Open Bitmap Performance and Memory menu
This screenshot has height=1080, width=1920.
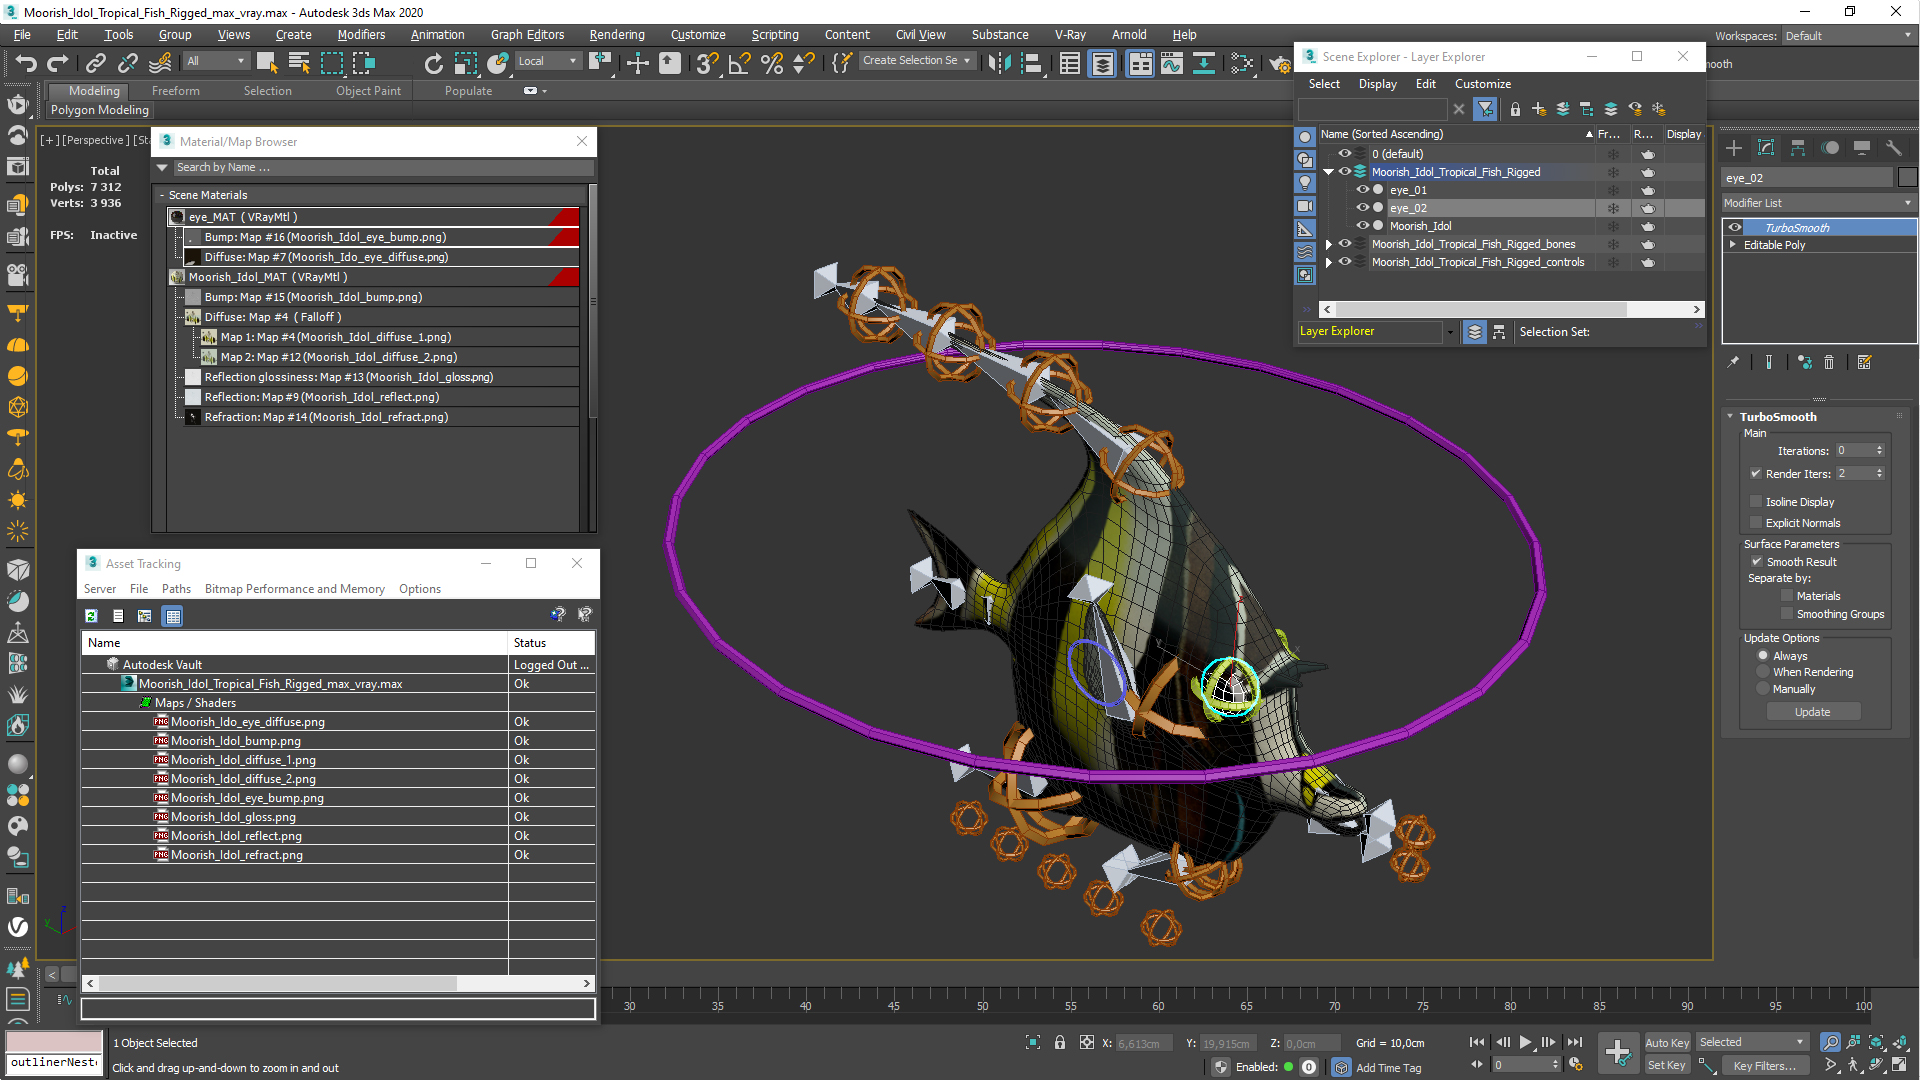295,589
